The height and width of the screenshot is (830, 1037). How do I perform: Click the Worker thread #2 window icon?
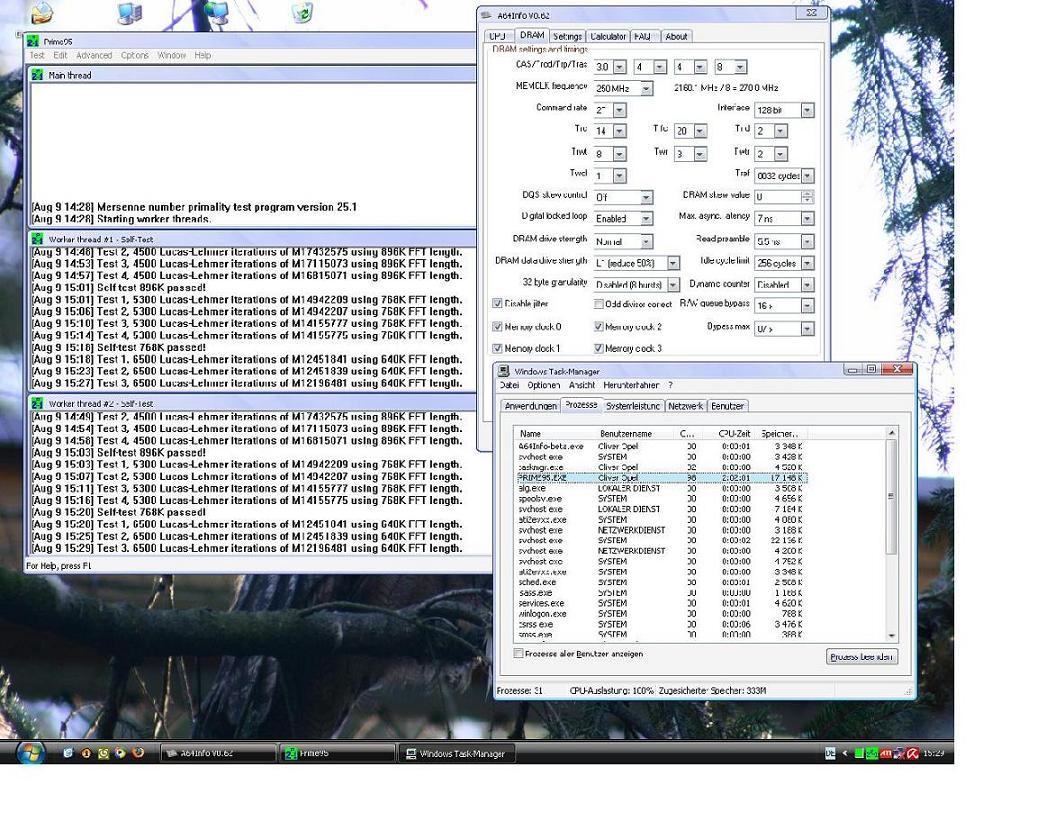click(x=38, y=403)
